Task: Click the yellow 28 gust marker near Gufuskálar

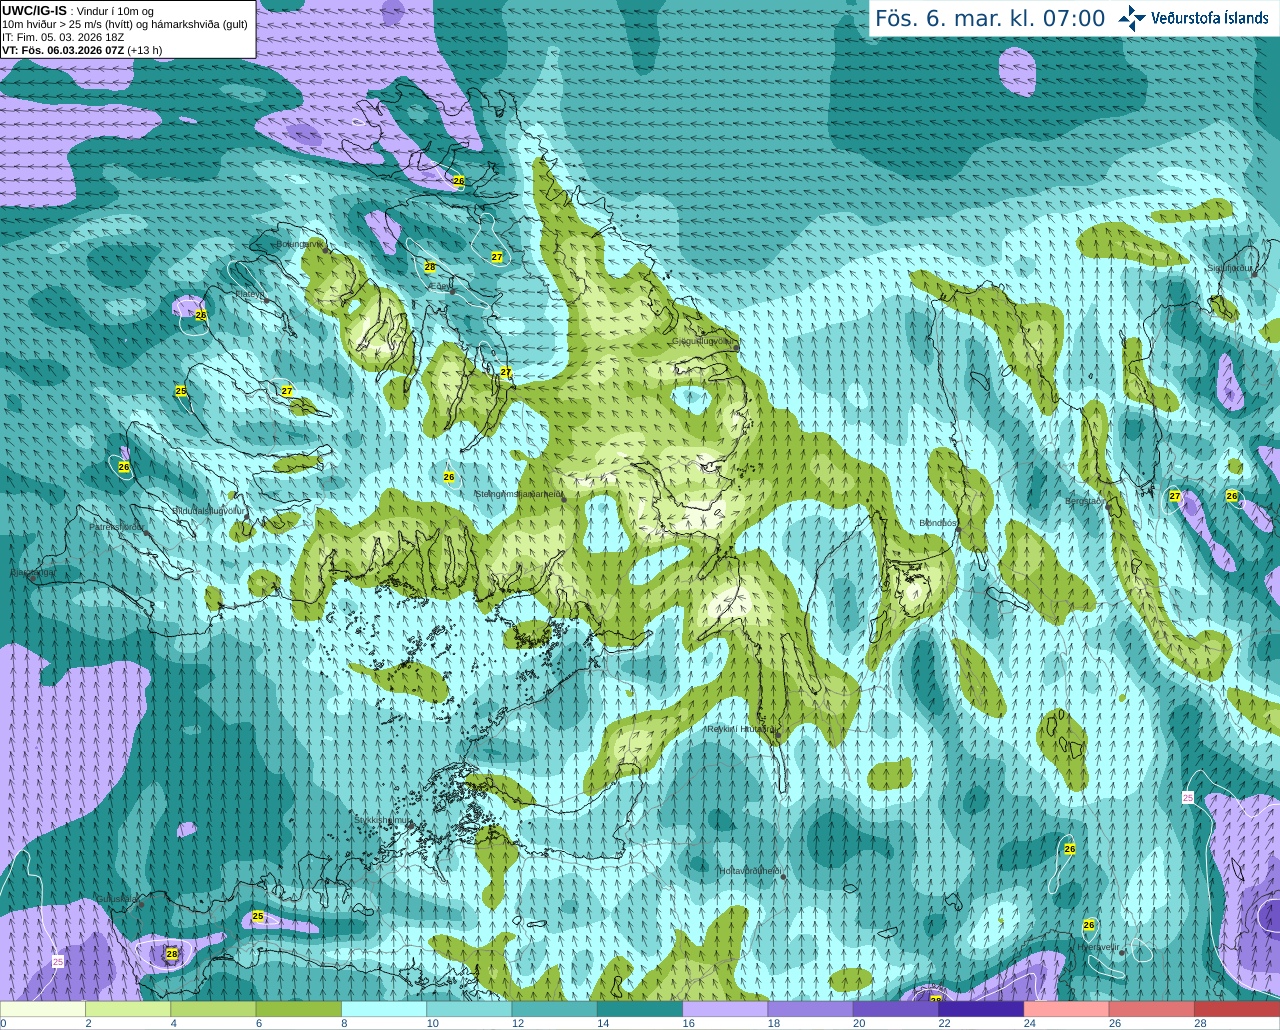Action: (x=172, y=954)
